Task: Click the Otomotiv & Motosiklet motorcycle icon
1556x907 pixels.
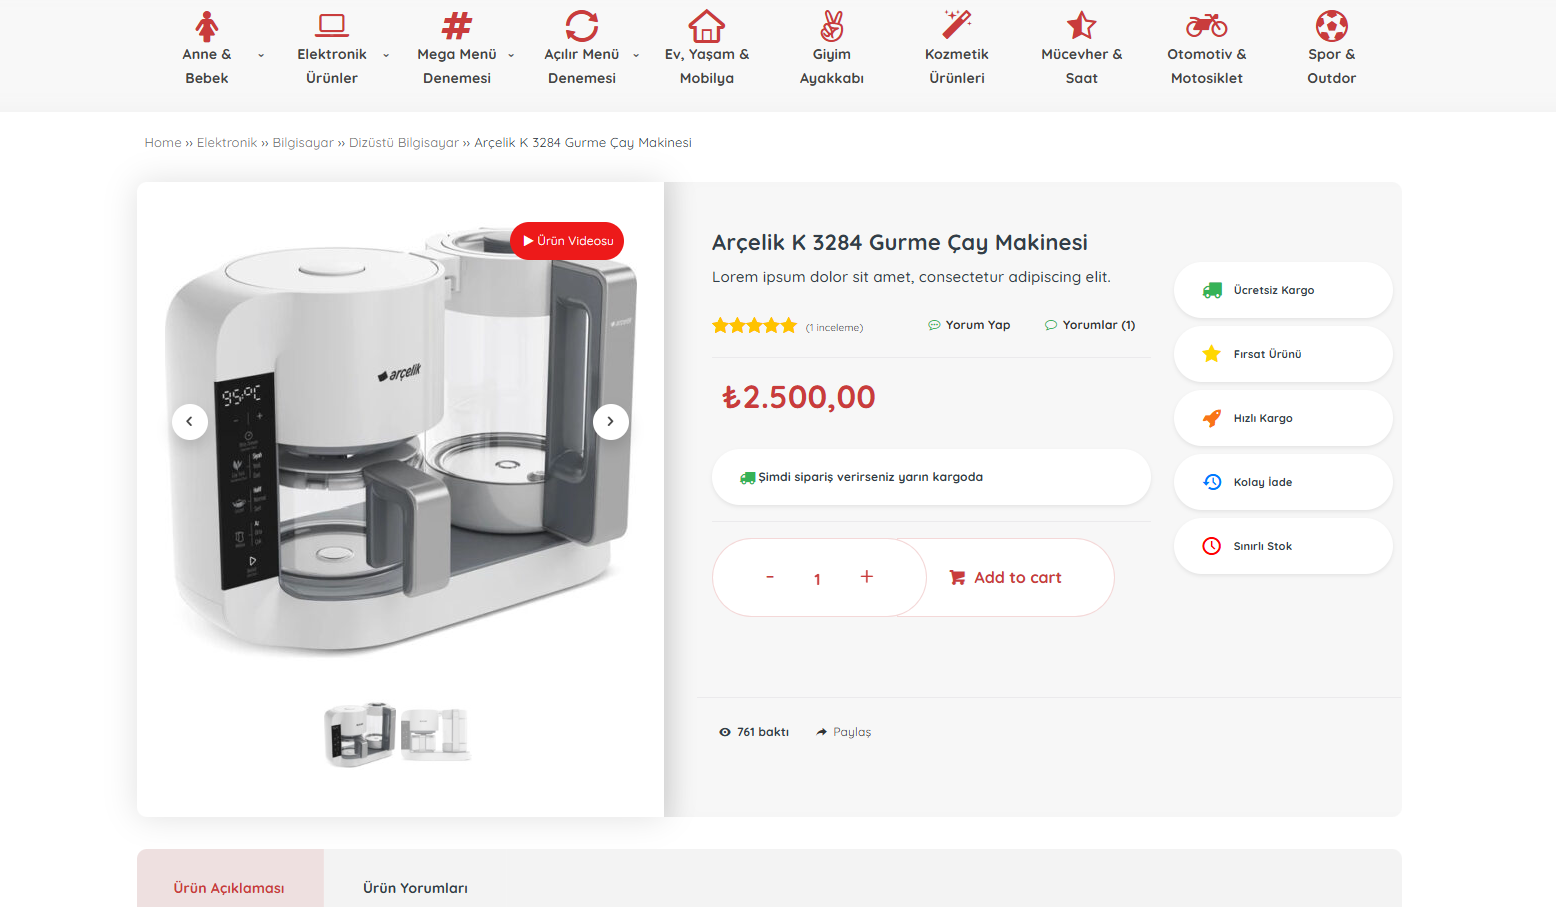Action: tap(1206, 26)
